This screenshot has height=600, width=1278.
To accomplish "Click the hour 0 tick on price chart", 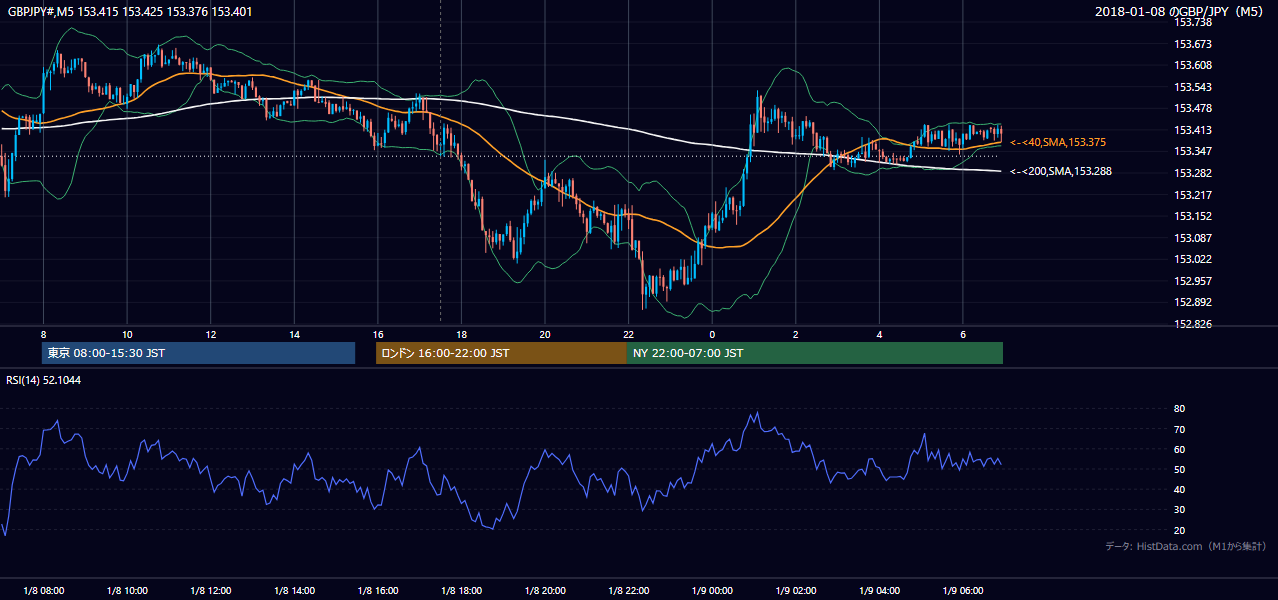I will [712, 334].
